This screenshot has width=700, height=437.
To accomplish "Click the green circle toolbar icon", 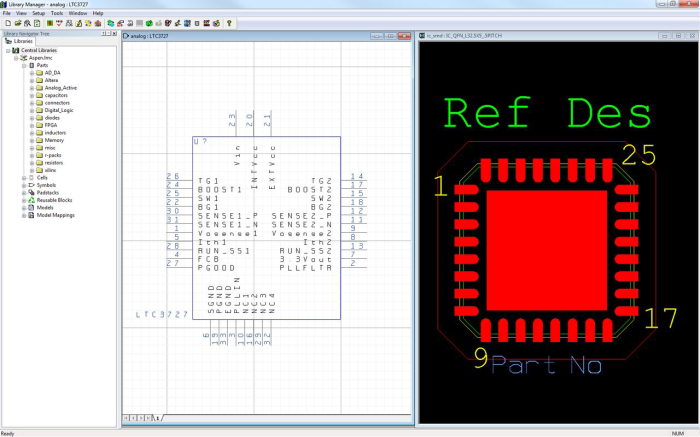I will click(x=149, y=23).
